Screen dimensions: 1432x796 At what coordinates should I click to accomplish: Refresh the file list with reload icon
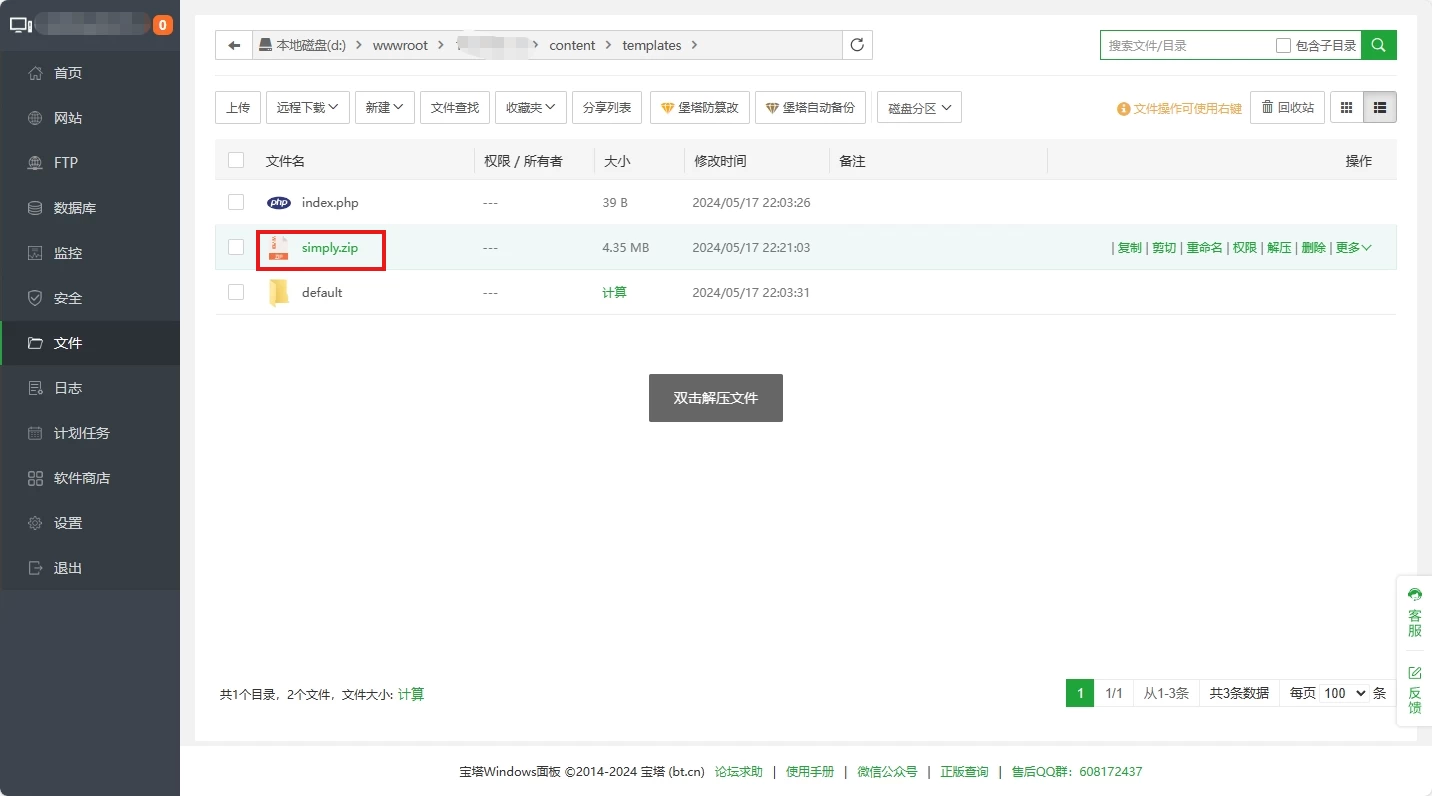click(x=857, y=45)
